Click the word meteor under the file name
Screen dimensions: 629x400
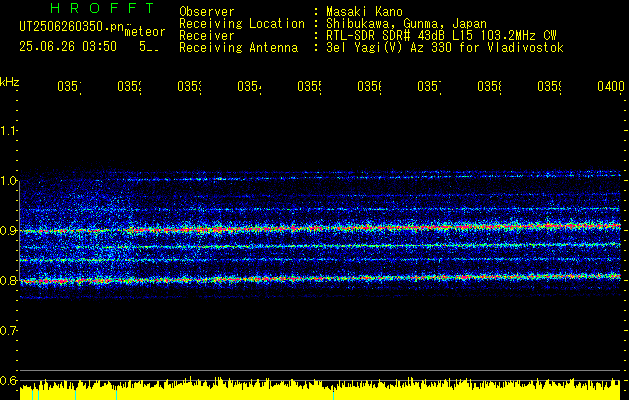point(144,32)
